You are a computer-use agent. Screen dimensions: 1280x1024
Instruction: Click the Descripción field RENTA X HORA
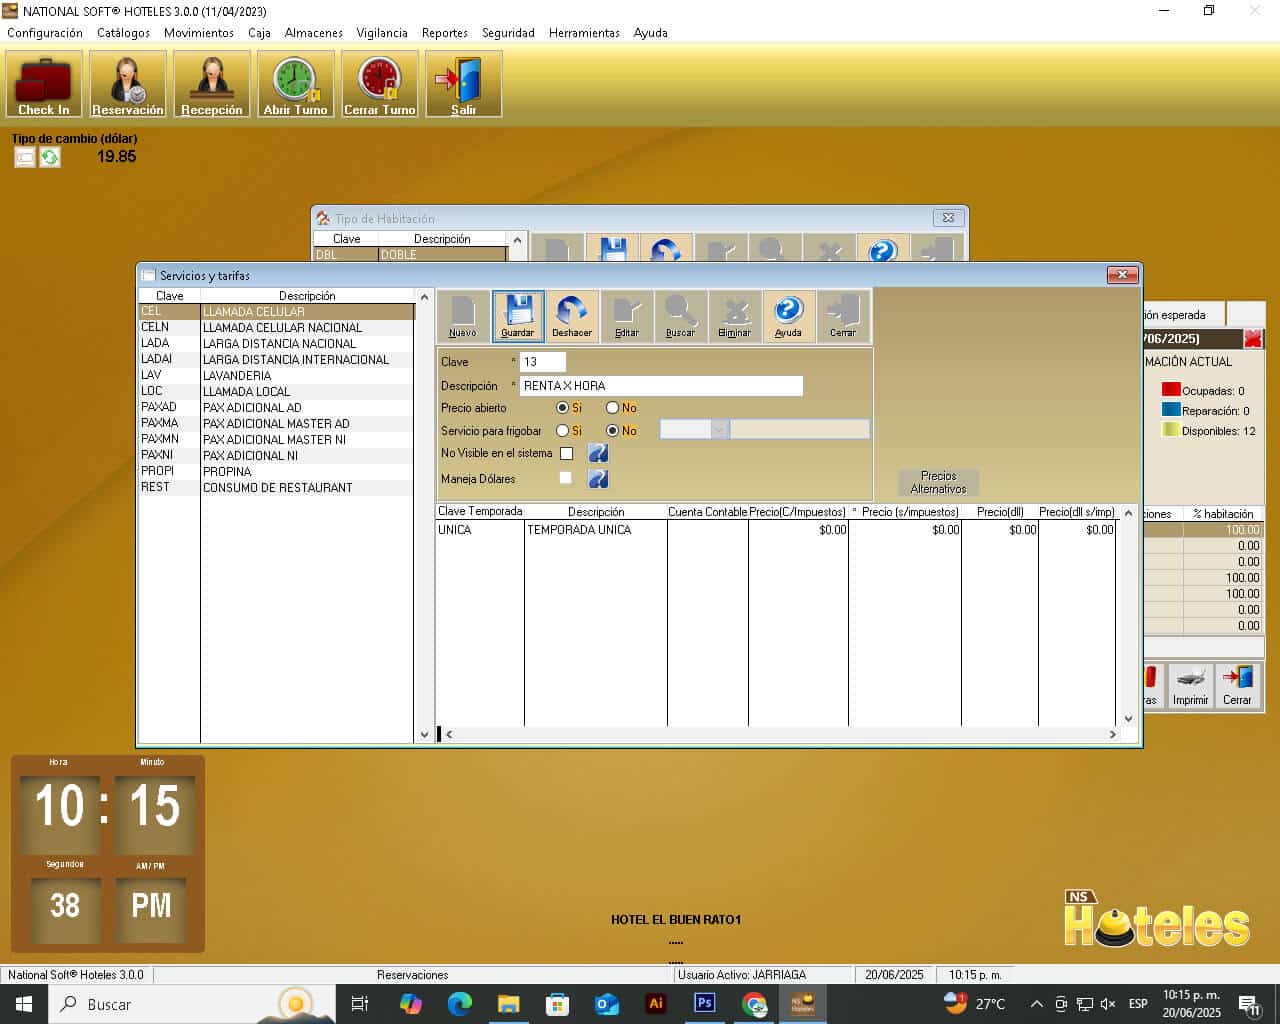click(x=661, y=386)
